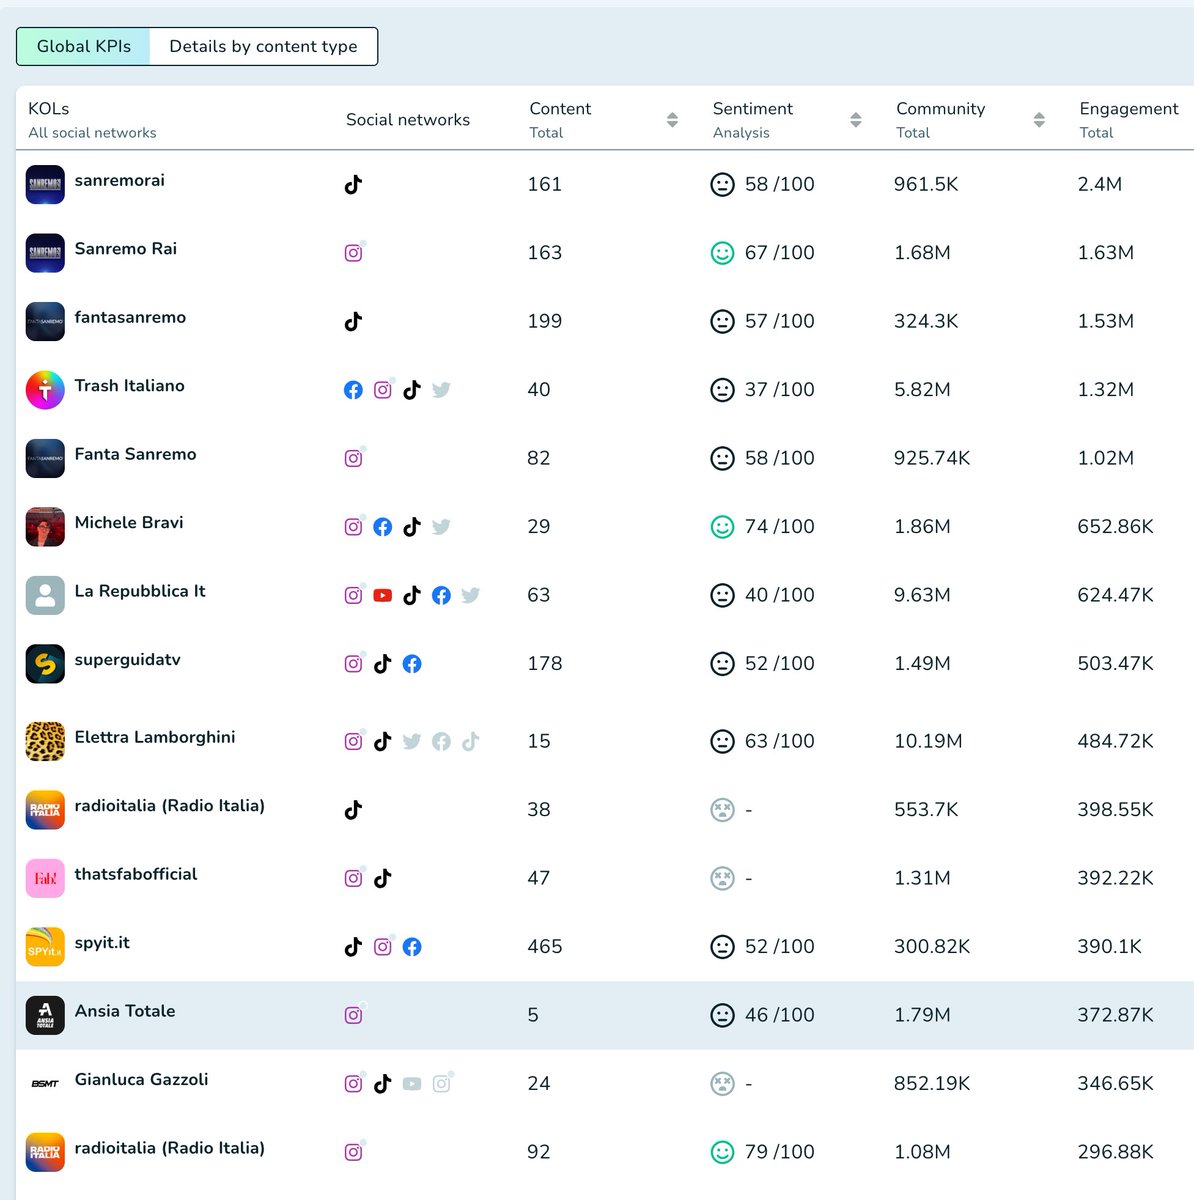Screen dimensions: 1194x1200
Task: Sort table by Community total
Action: pos(1039,120)
